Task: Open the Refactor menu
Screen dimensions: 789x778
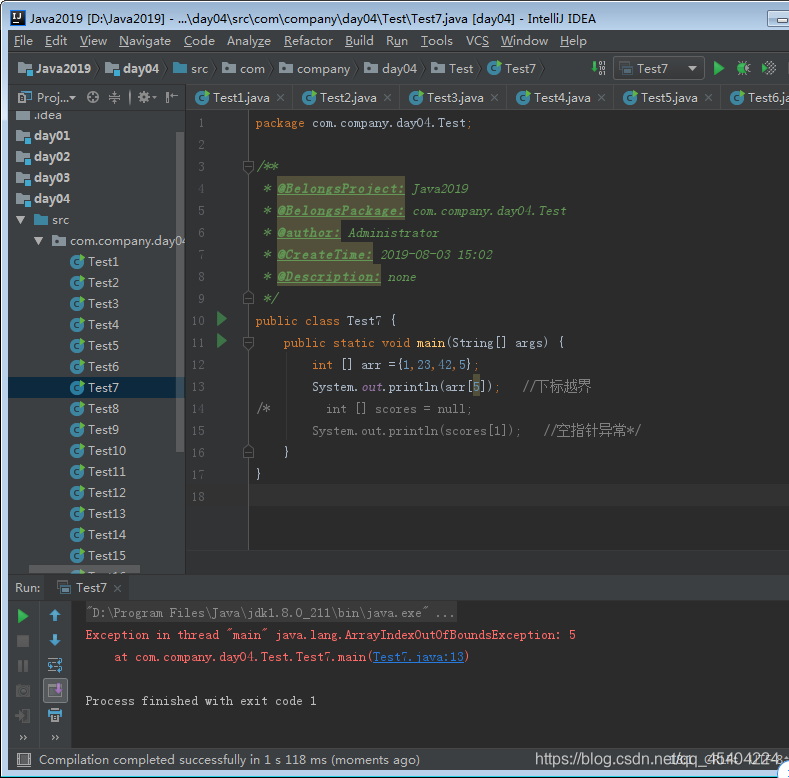Action: [x=308, y=41]
